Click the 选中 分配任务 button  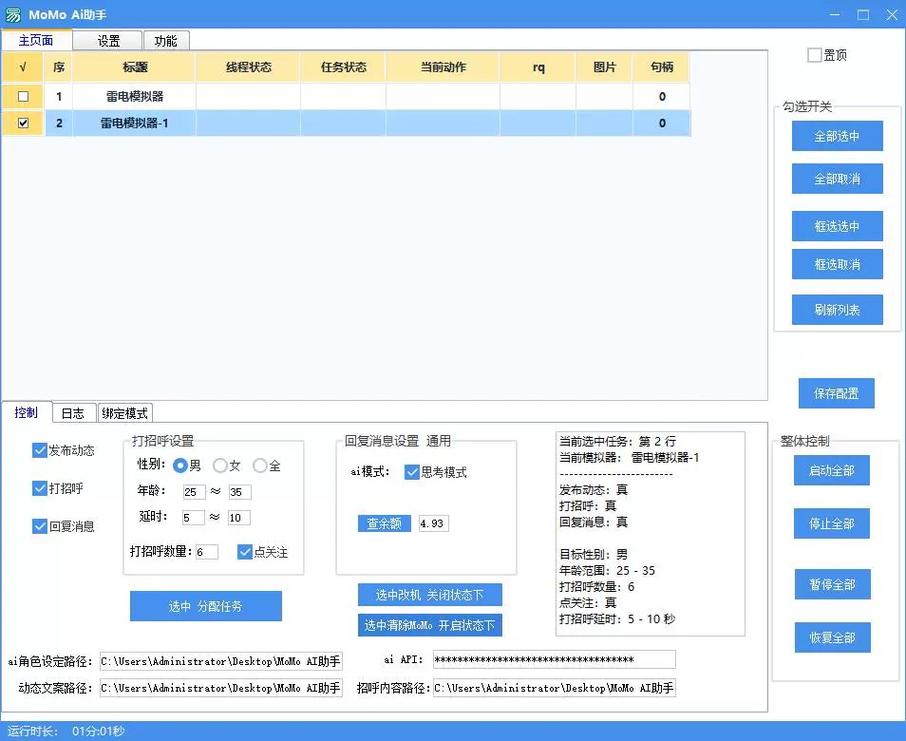pos(206,606)
